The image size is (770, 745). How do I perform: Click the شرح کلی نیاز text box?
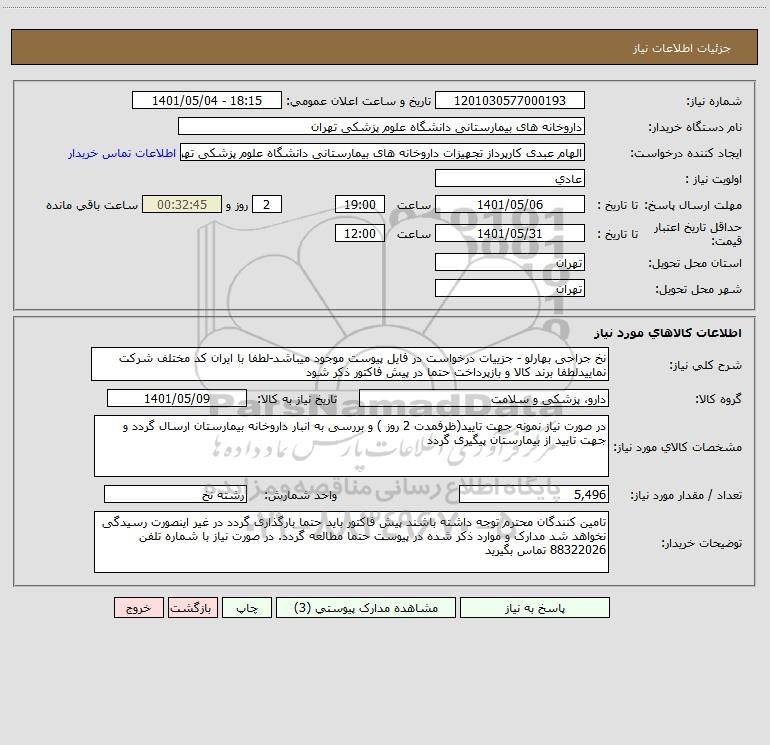[x=350, y=364]
